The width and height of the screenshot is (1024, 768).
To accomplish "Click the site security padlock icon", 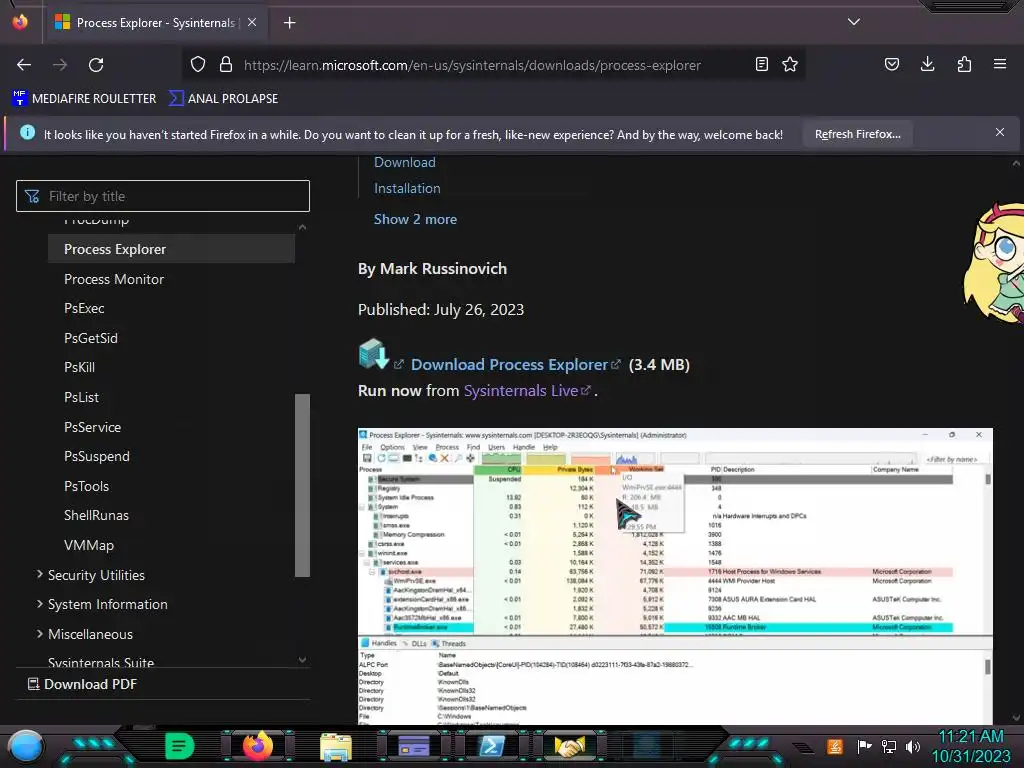I will 226,64.
